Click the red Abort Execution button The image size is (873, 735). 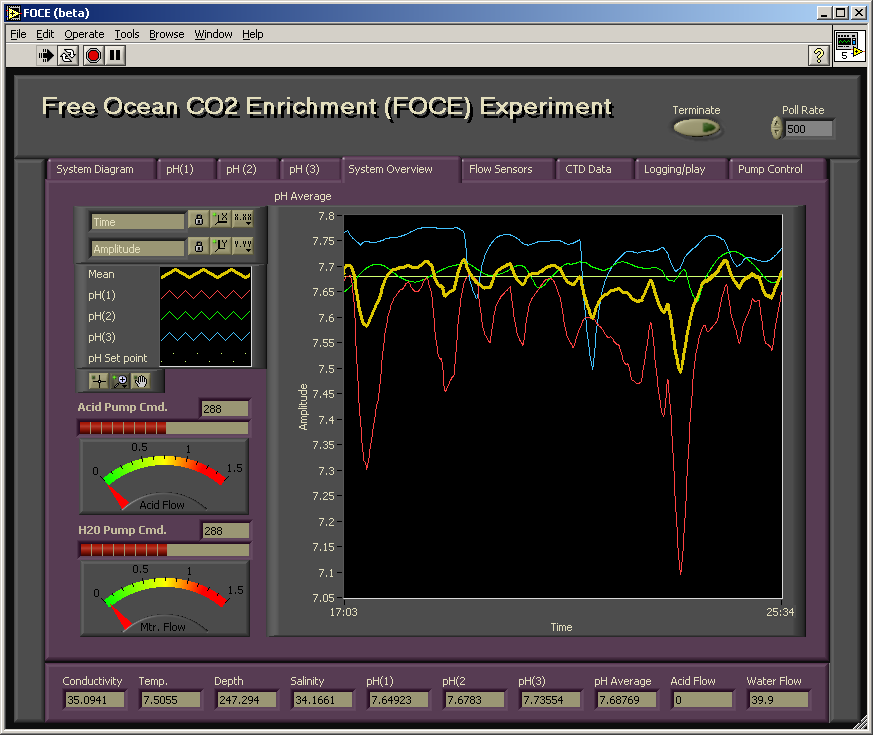93,56
